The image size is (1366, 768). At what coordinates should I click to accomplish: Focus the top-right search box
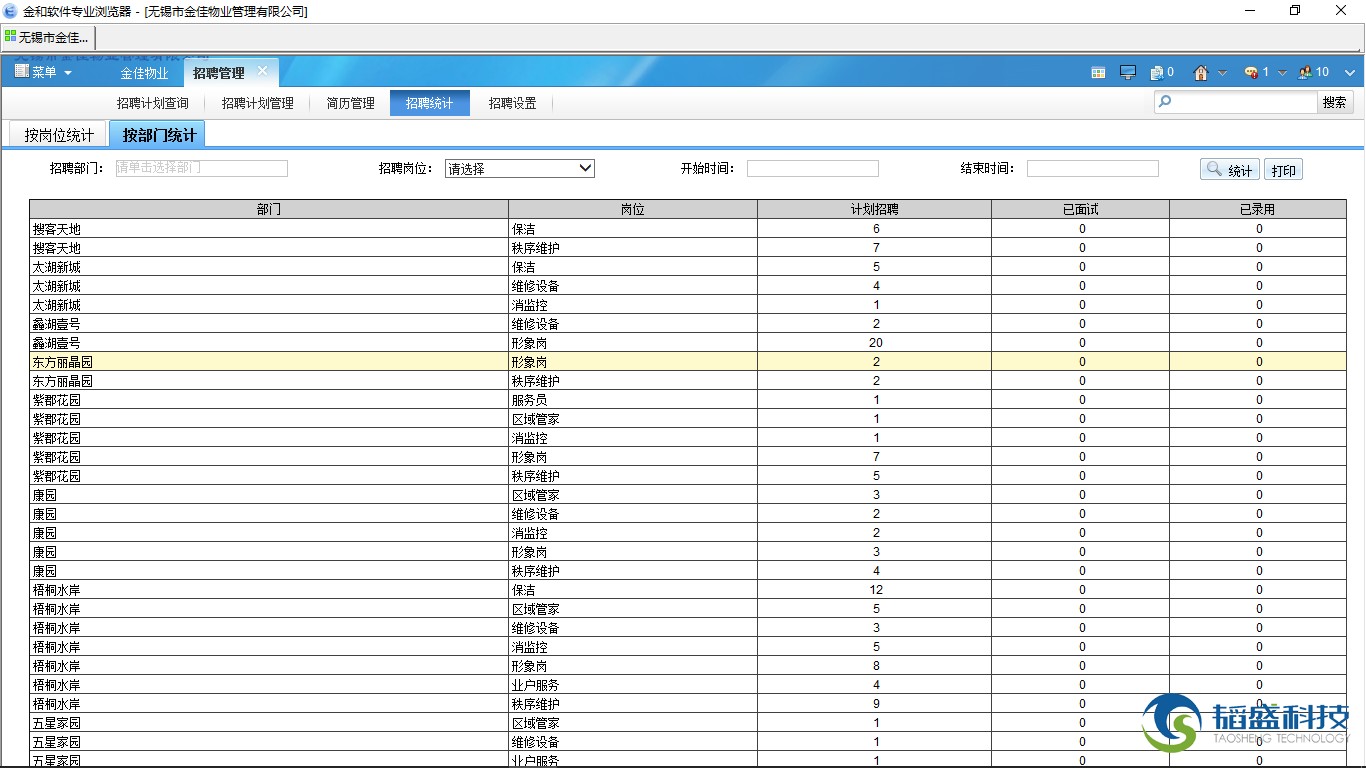point(1236,102)
